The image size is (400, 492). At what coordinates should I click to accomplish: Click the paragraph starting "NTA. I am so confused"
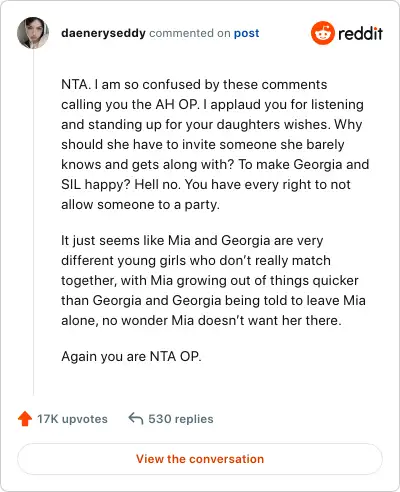tap(215, 144)
